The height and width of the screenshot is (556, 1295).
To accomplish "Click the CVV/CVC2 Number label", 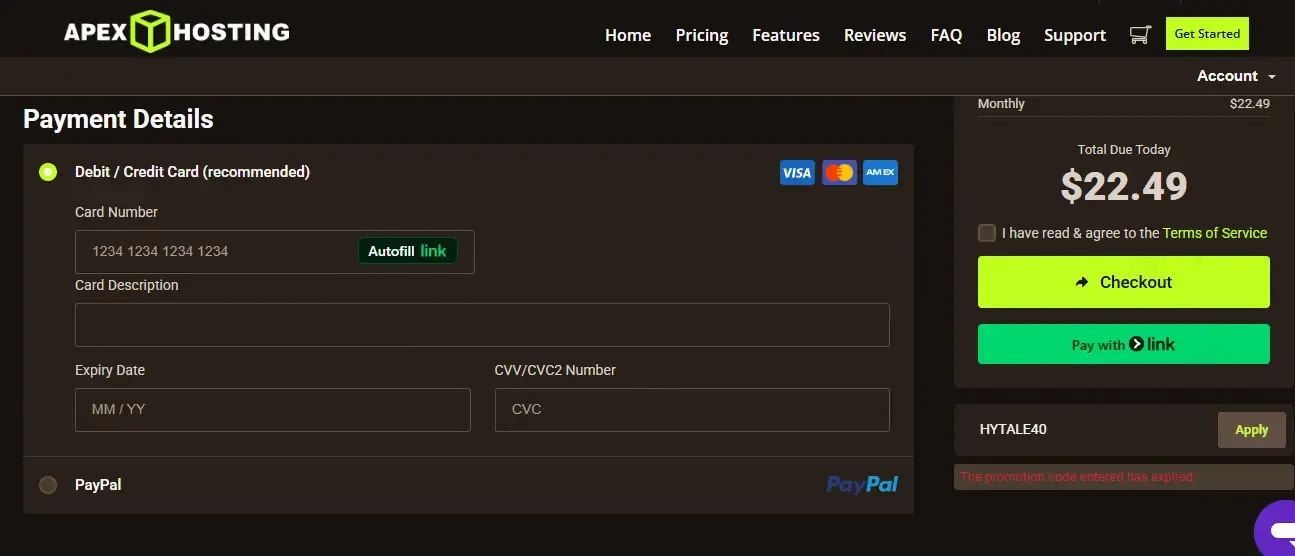I will pyautogui.click(x=555, y=370).
